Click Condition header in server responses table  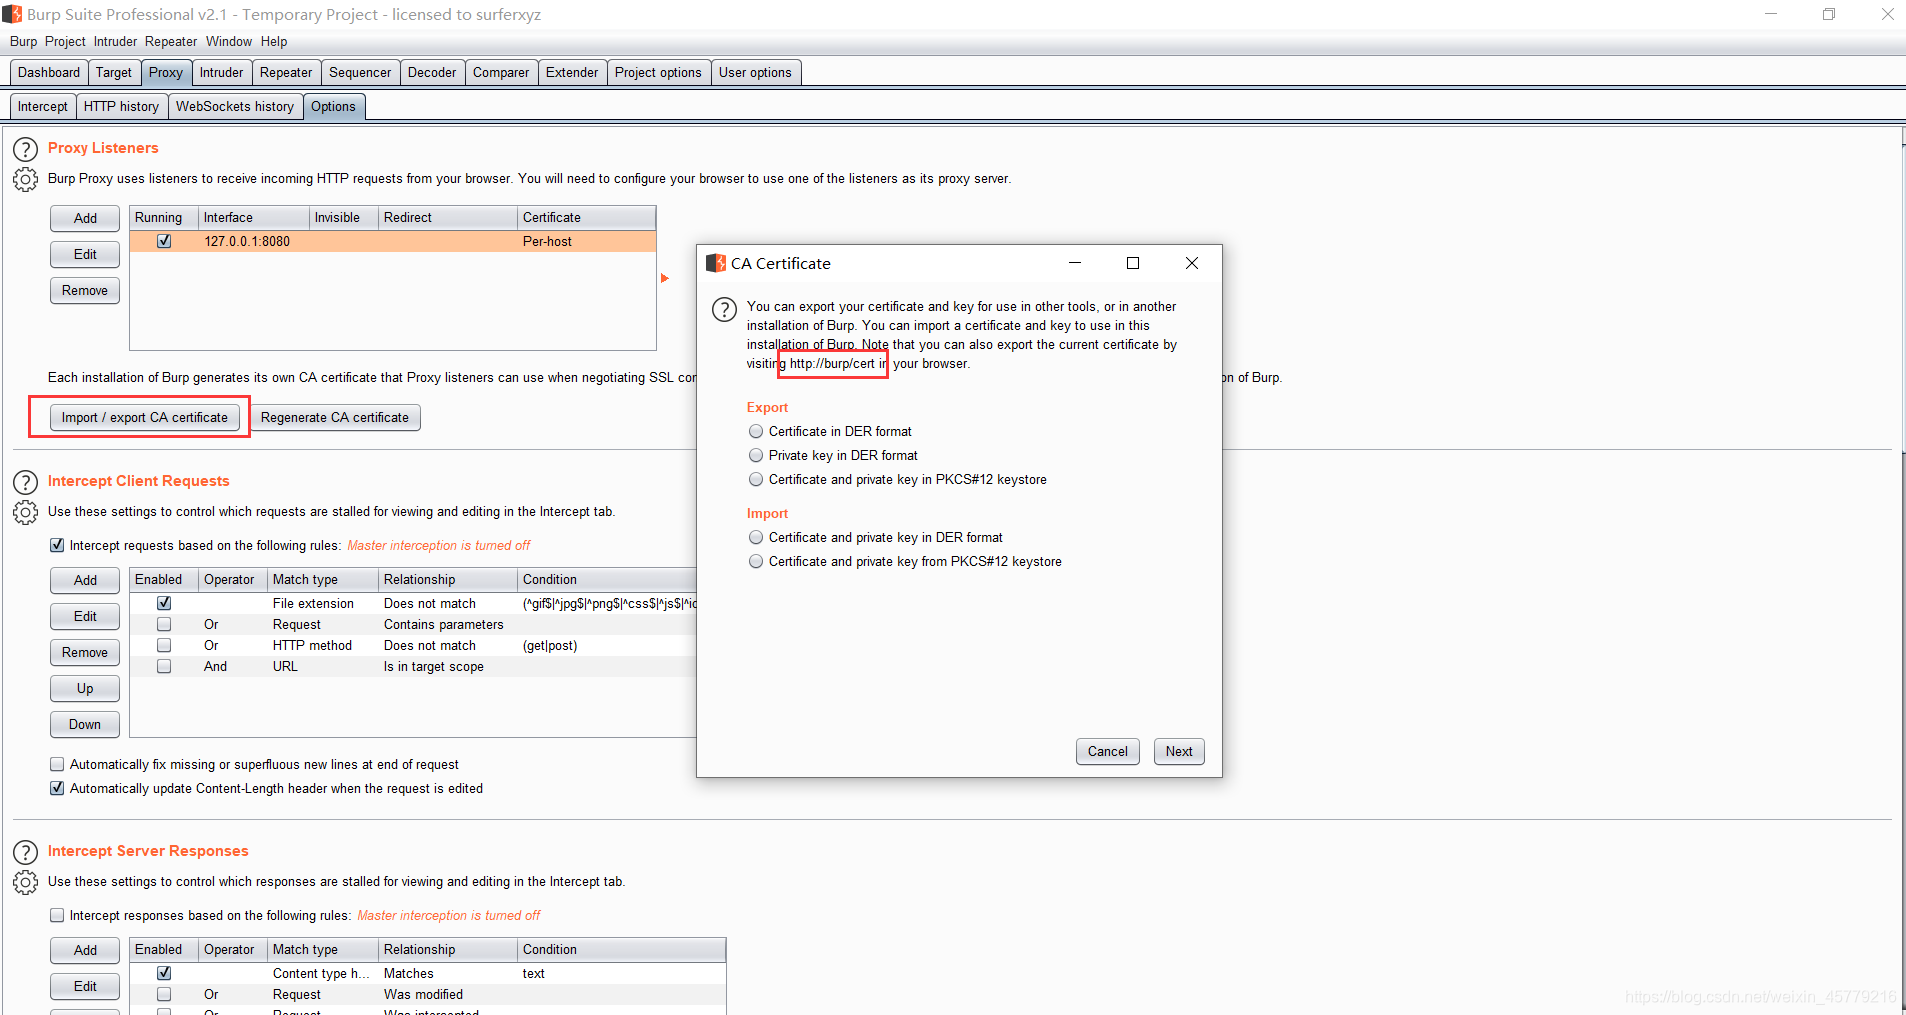[621, 949]
